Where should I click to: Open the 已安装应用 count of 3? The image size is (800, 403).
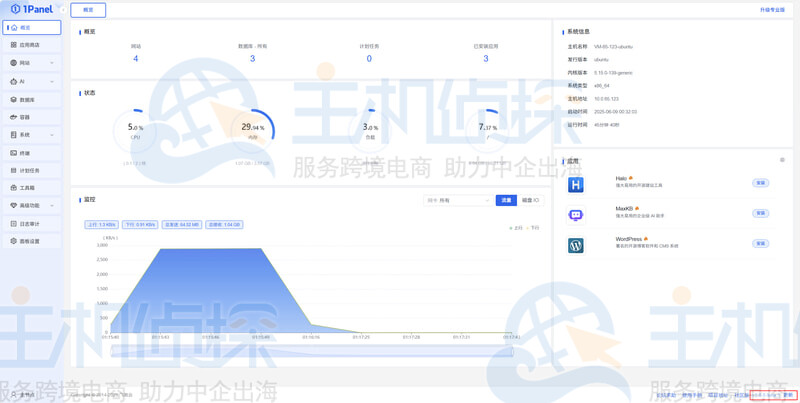point(486,59)
